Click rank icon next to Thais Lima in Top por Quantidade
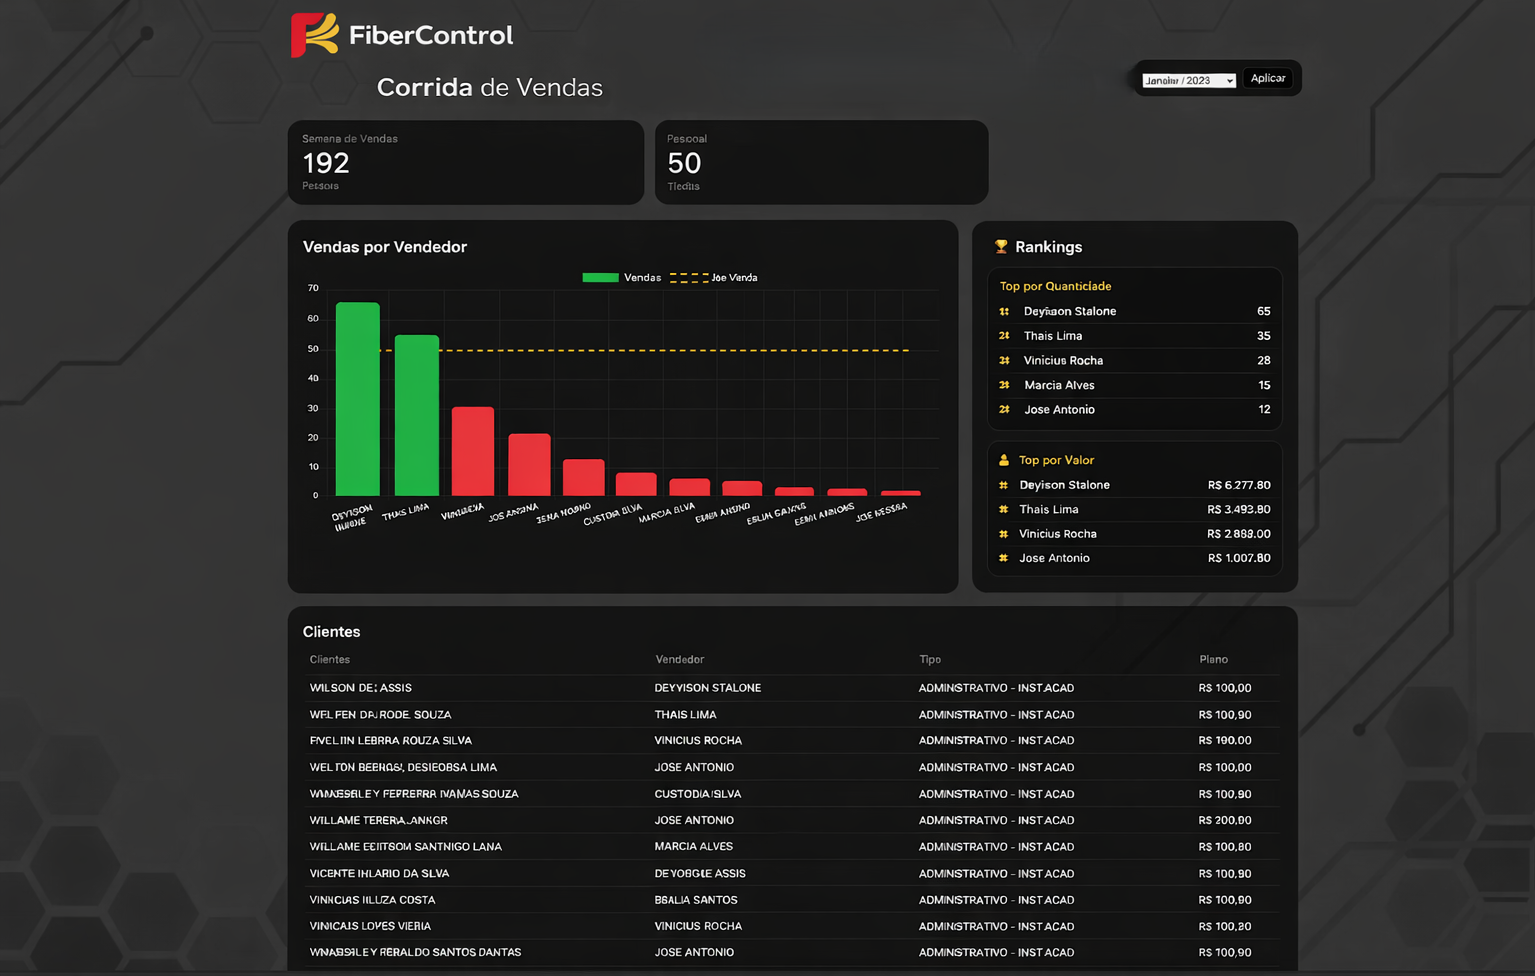Viewport: 1535px width, 976px height. [1004, 336]
